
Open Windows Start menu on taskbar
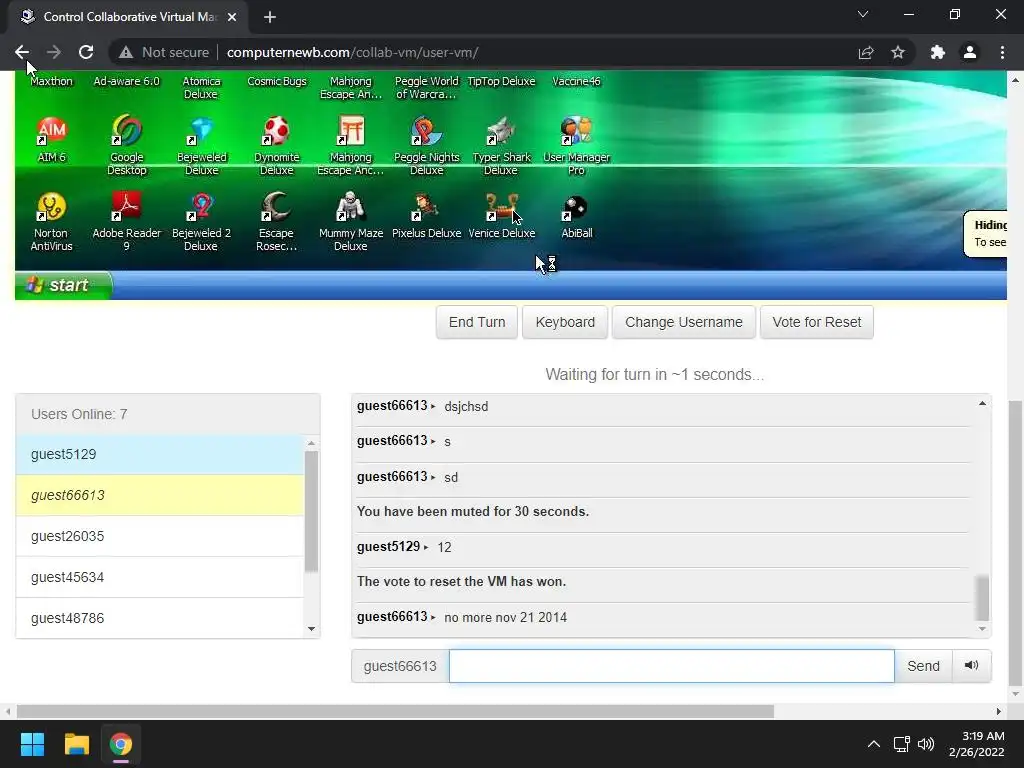(x=32, y=744)
